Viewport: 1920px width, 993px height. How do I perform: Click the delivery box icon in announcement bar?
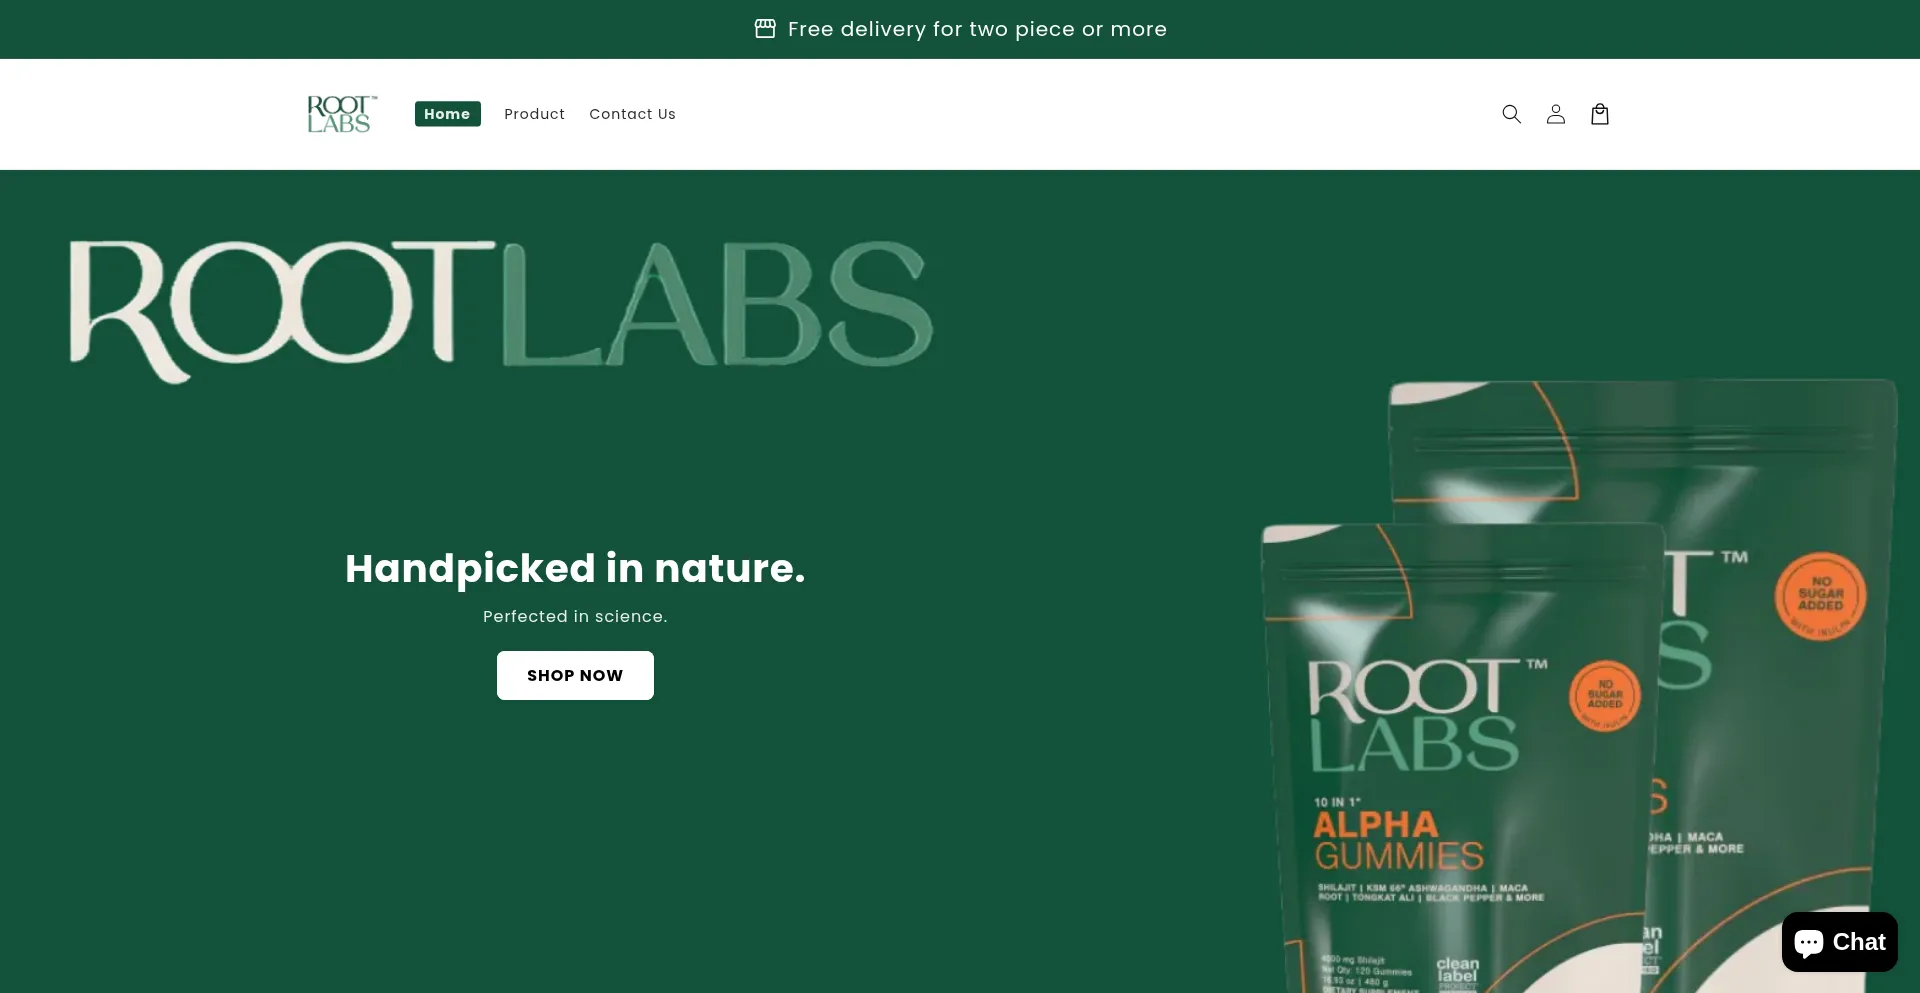pyautogui.click(x=765, y=29)
